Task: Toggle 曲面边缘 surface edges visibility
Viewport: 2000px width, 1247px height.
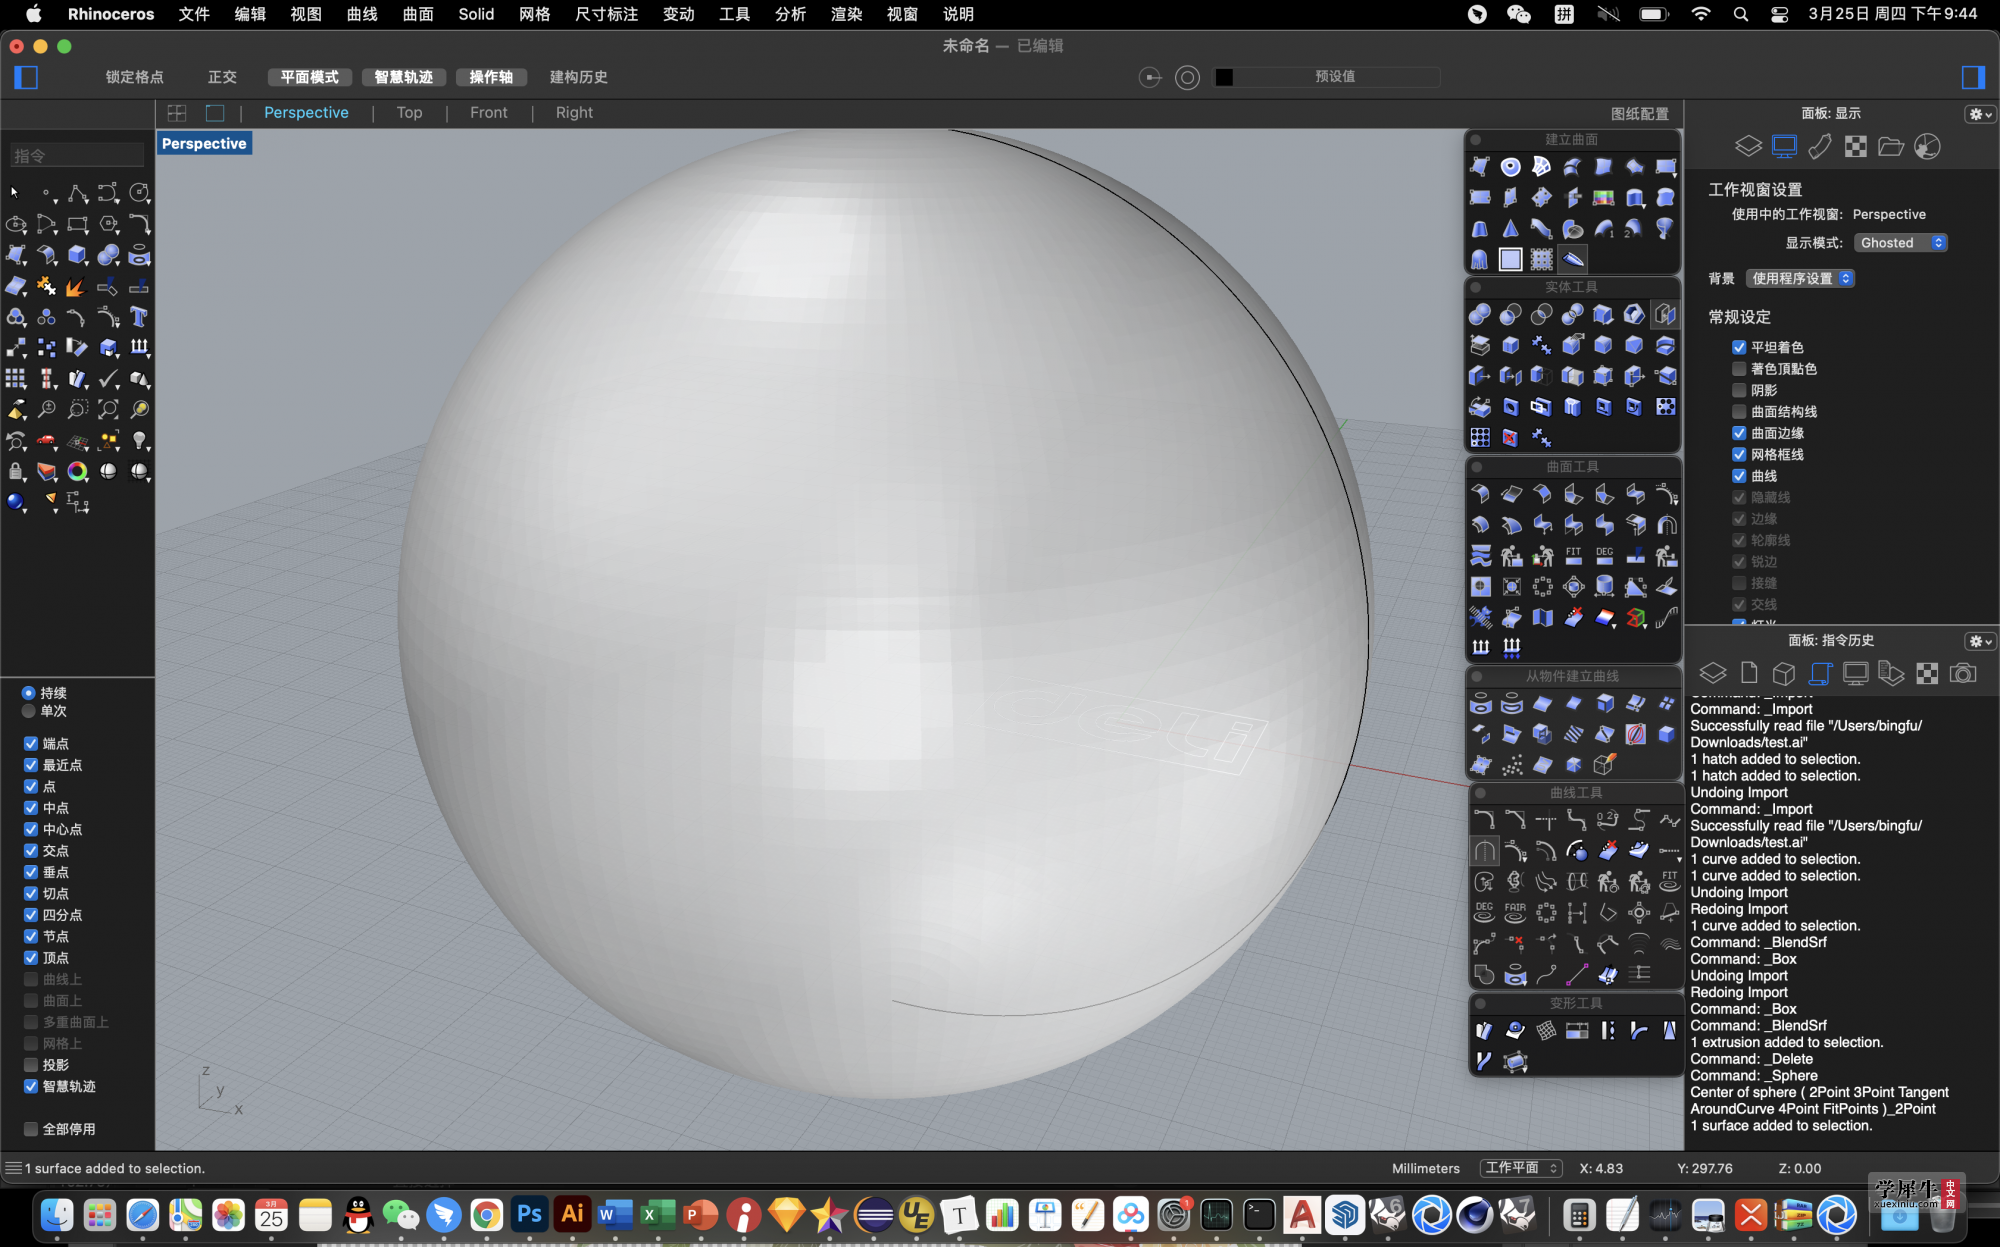Action: click(x=1740, y=432)
